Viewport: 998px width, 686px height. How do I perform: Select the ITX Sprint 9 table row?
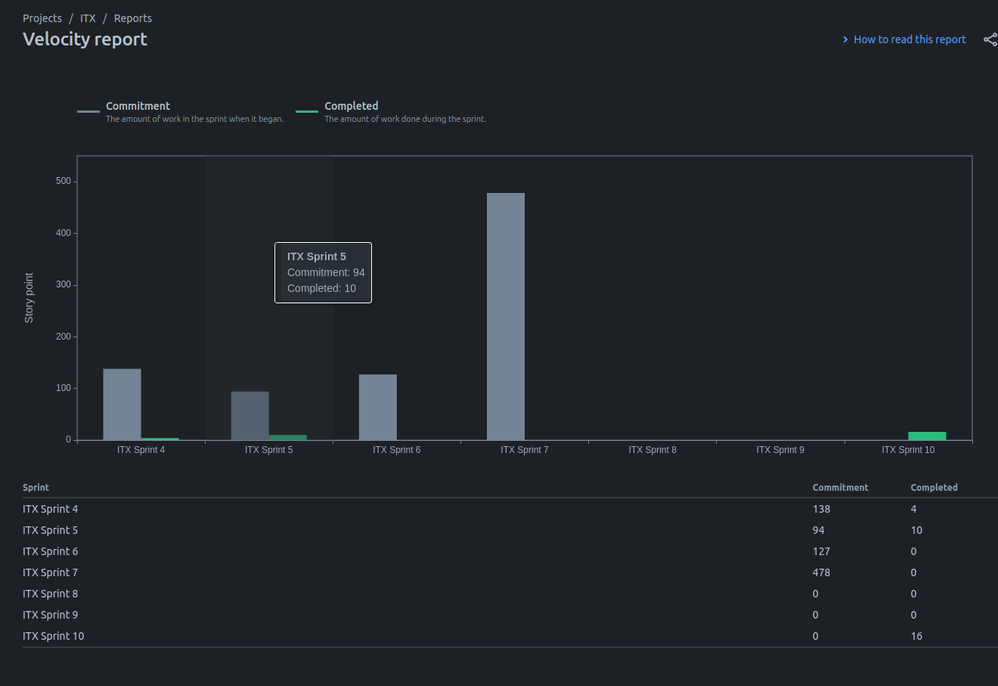click(x=510, y=615)
